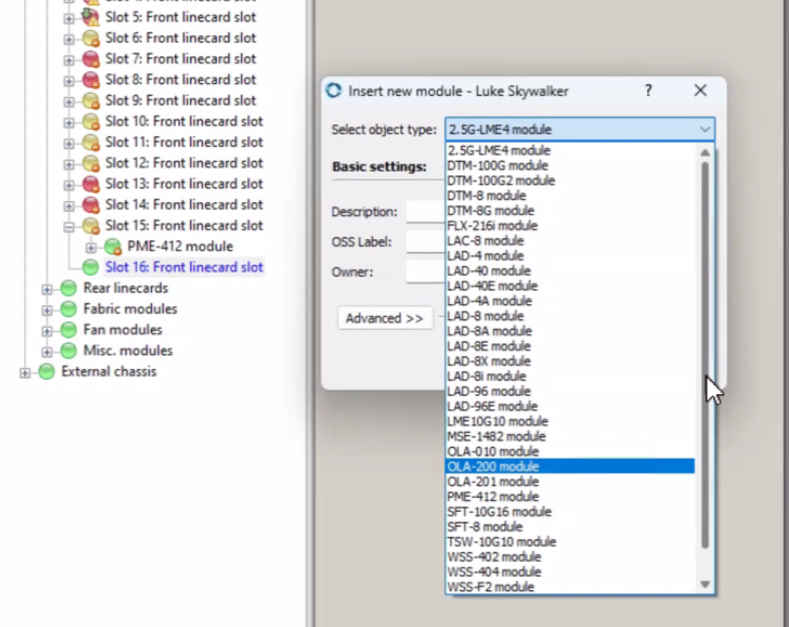Expand the Rear linecards node
Viewport: 789px width, 627px height.
46,289
